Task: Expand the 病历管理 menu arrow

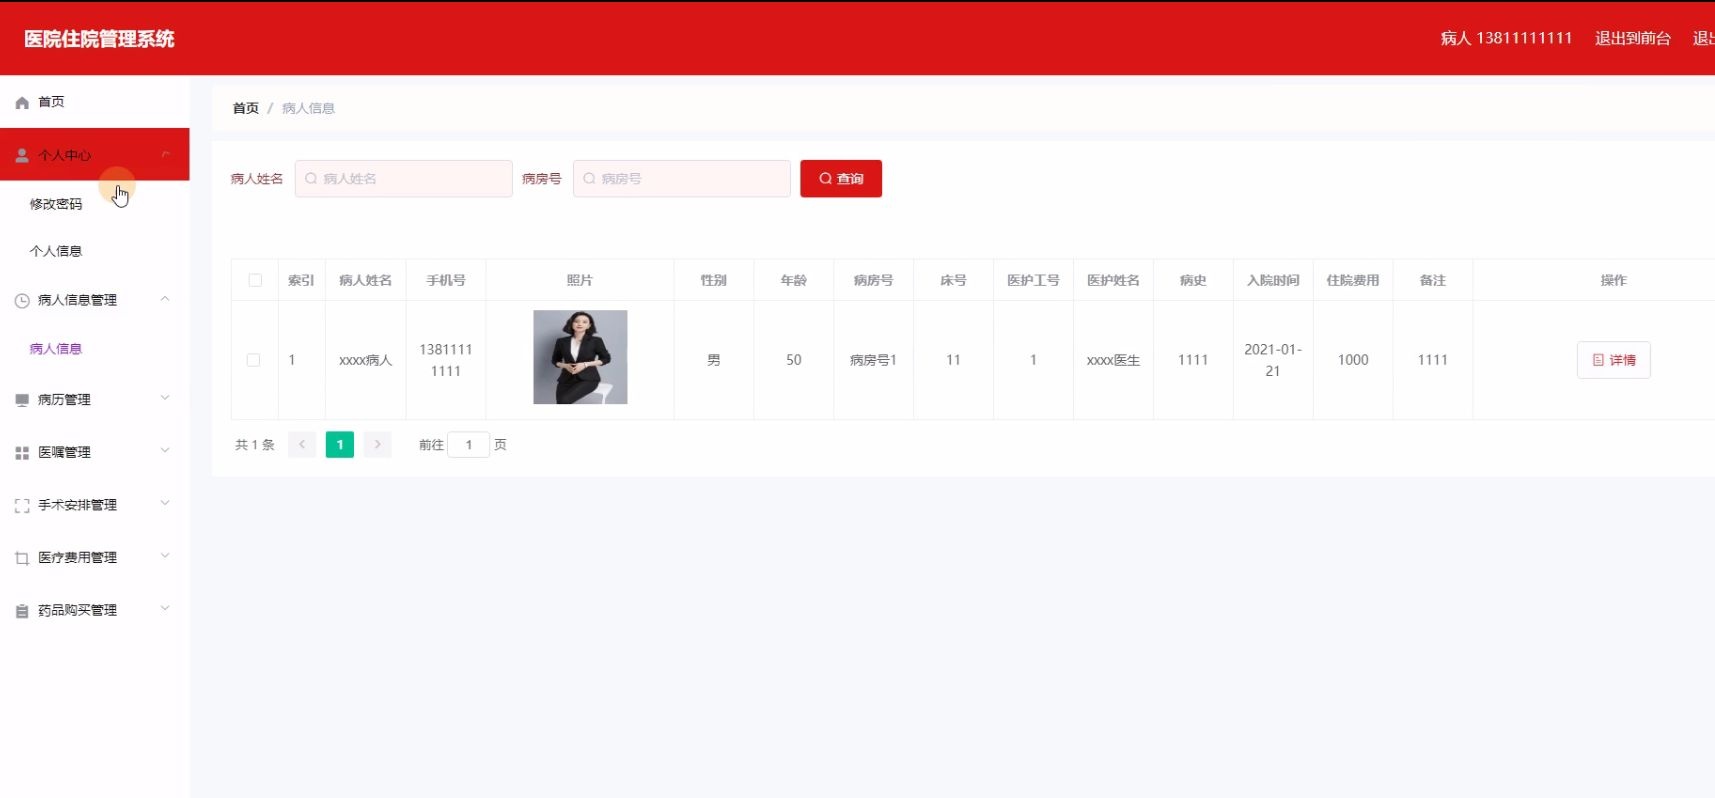Action: click(165, 398)
